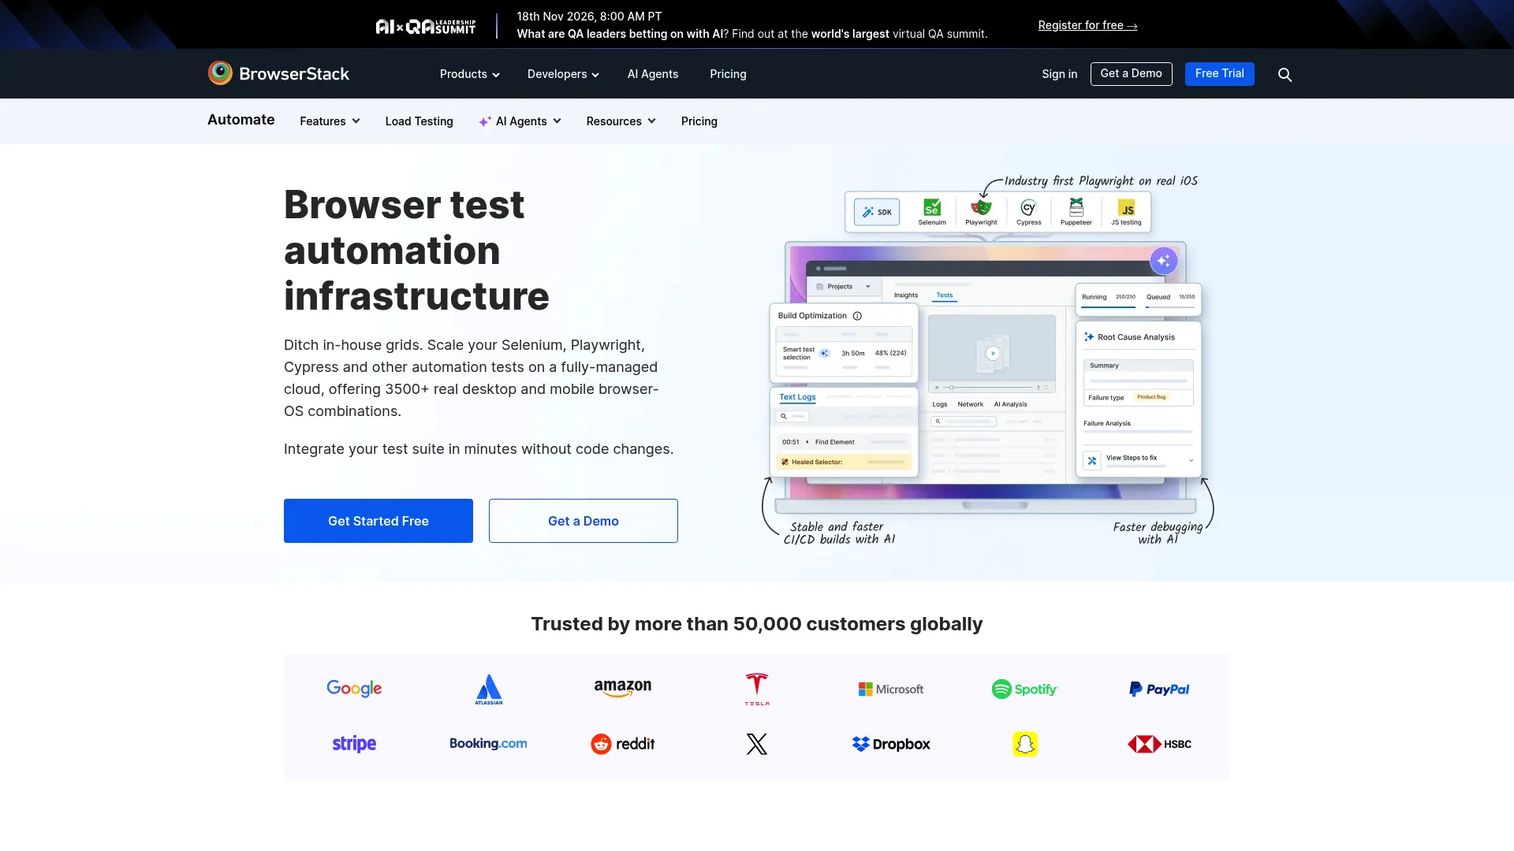
Task: Click the hero Get a Demo button
Action: point(583,521)
